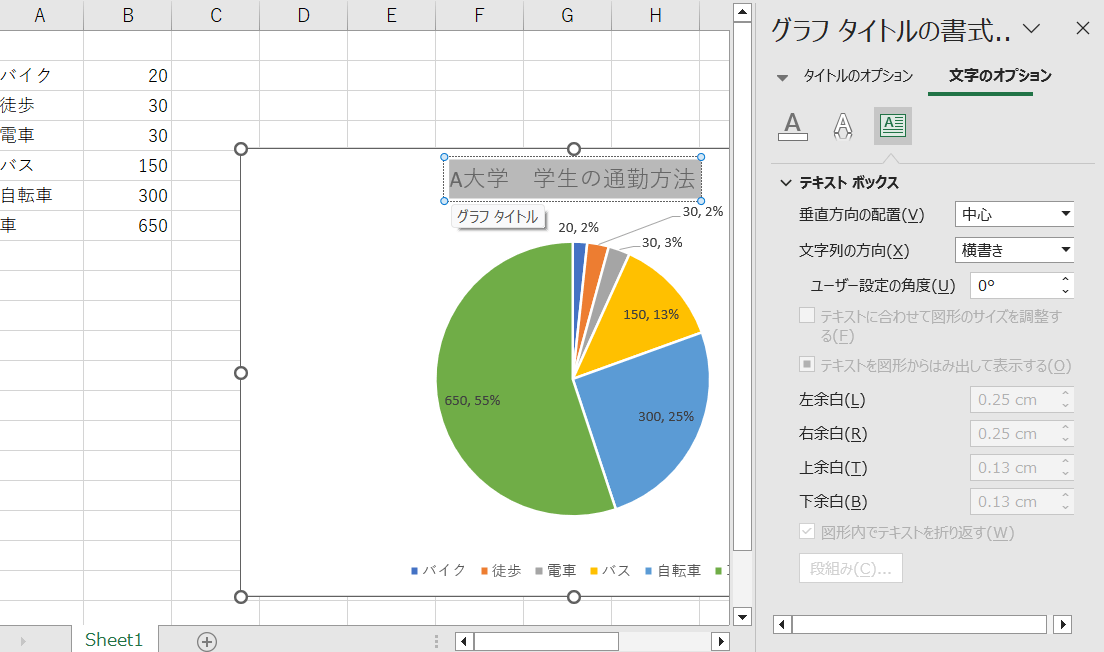Click the 右余白 margin field
Screen dimensions: 1104x652
1013,434
